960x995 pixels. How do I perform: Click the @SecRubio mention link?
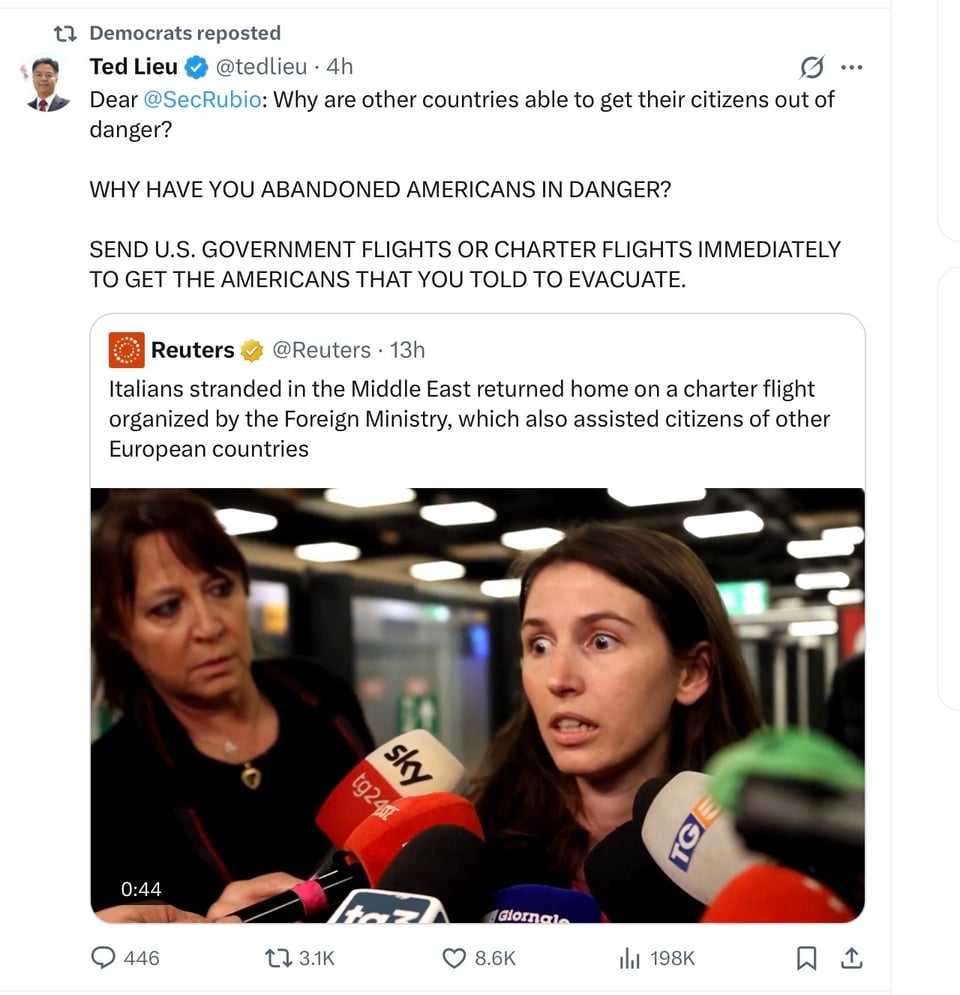click(x=202, y=100)
